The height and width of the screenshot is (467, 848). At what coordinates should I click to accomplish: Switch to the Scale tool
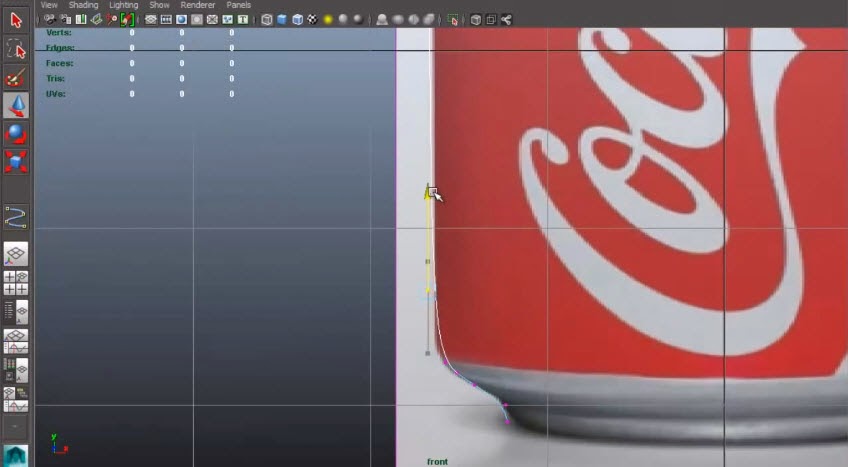coord(16,162)
